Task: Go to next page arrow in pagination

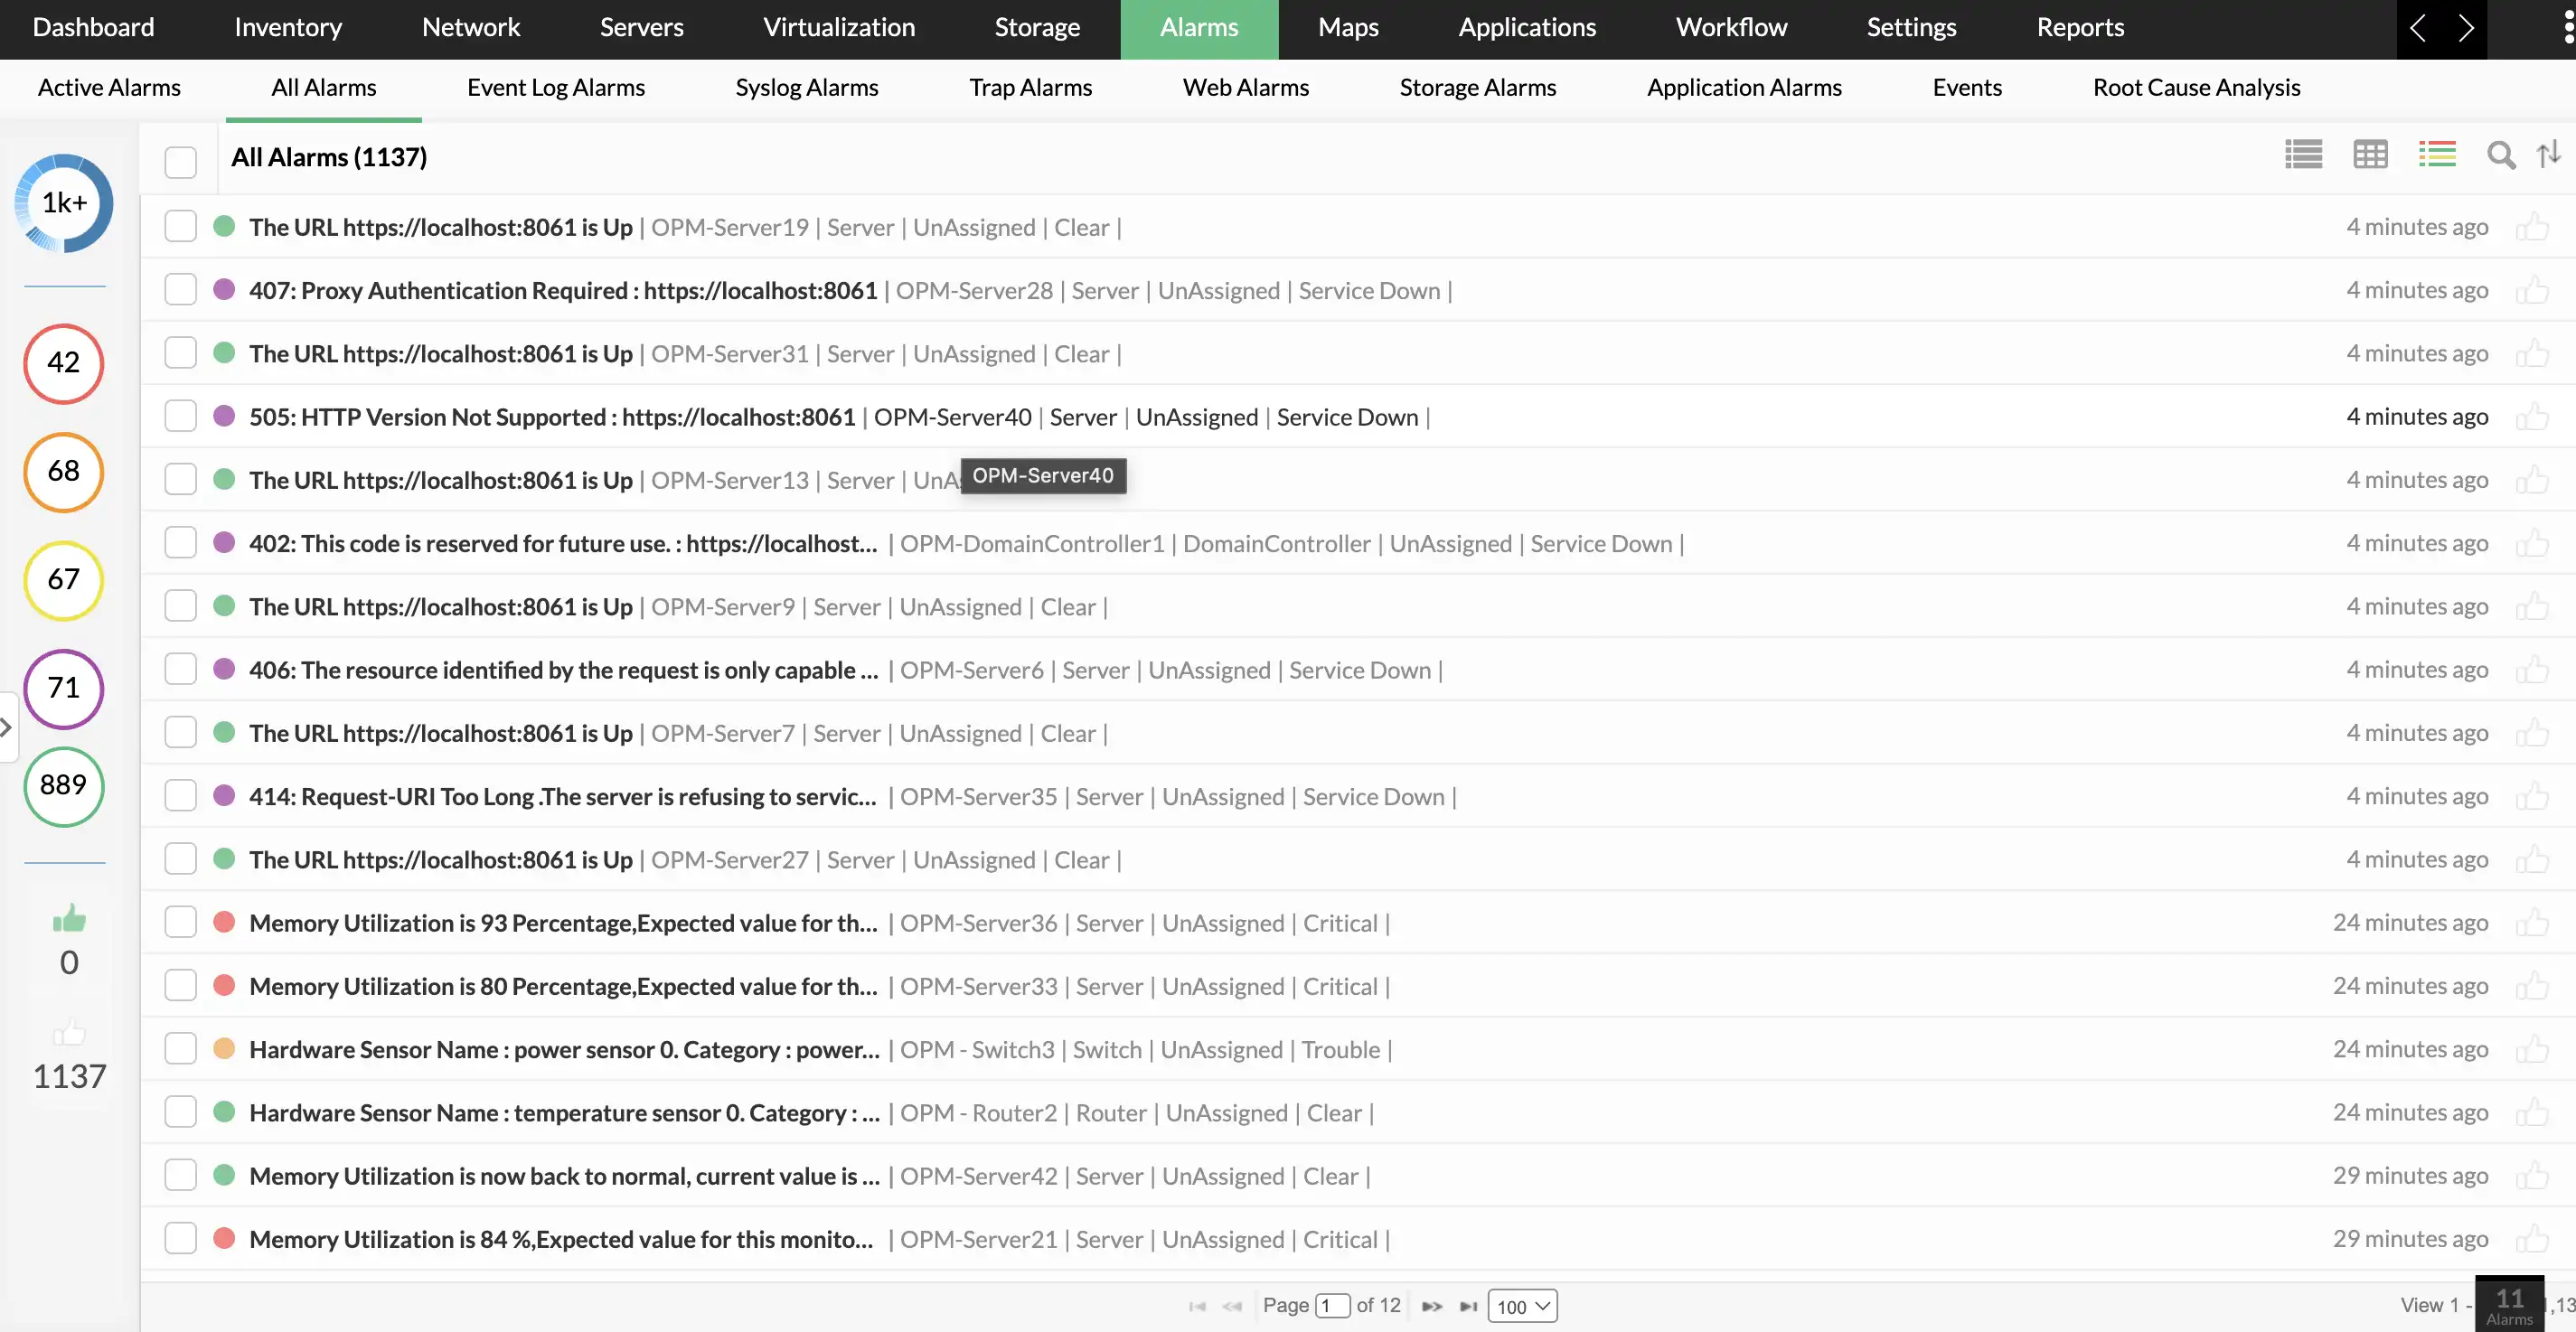Action: click(x=1432, y=1306)
